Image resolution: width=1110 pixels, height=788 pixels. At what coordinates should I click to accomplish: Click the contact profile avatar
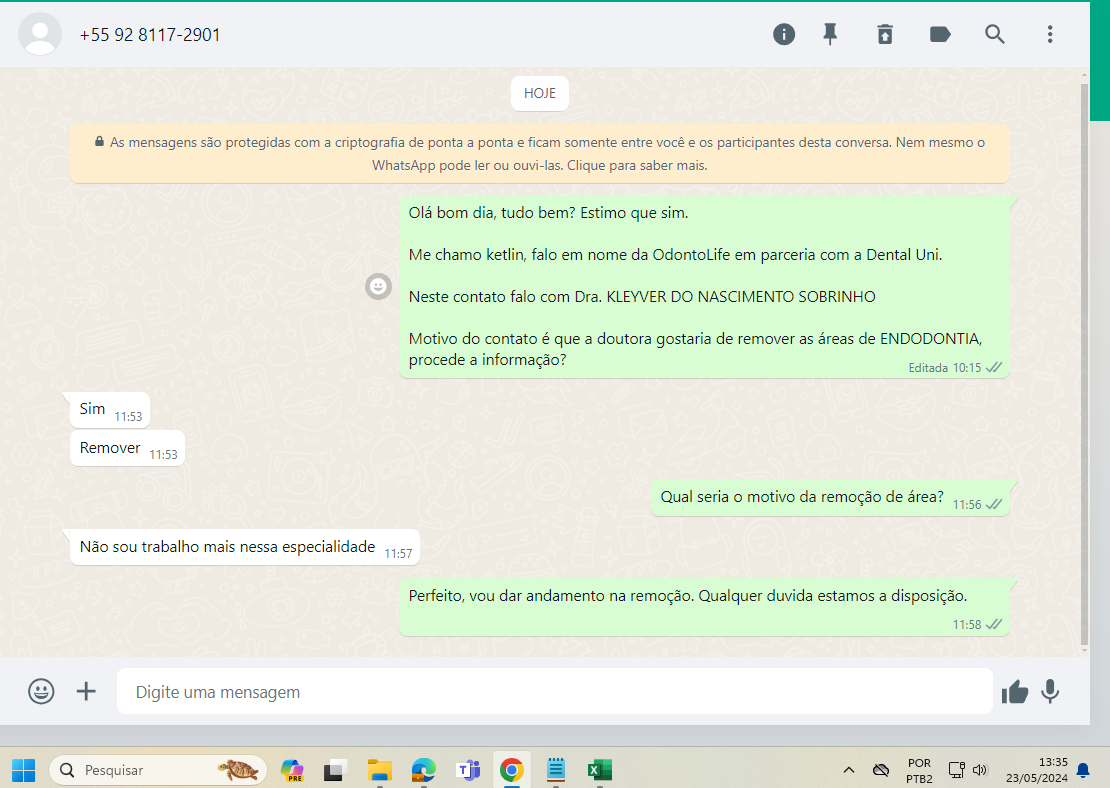pos(40,34)
